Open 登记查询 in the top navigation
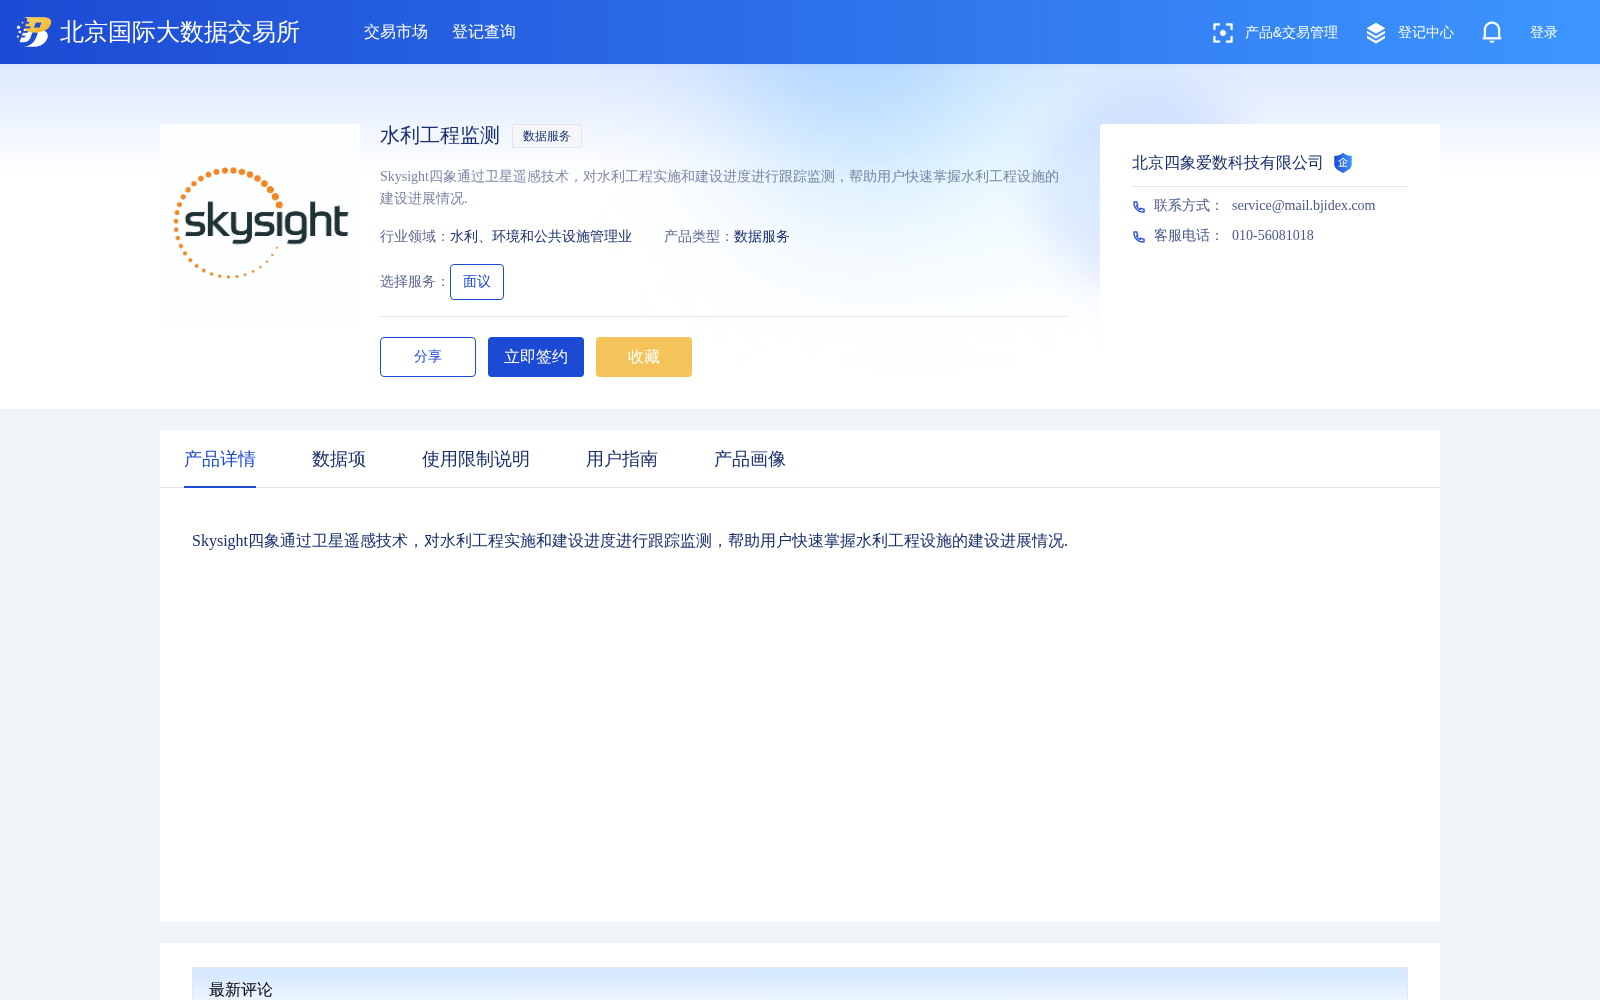Image resolution: width=1600 pixels, height=1000 pixels. (x=484, y=32)
